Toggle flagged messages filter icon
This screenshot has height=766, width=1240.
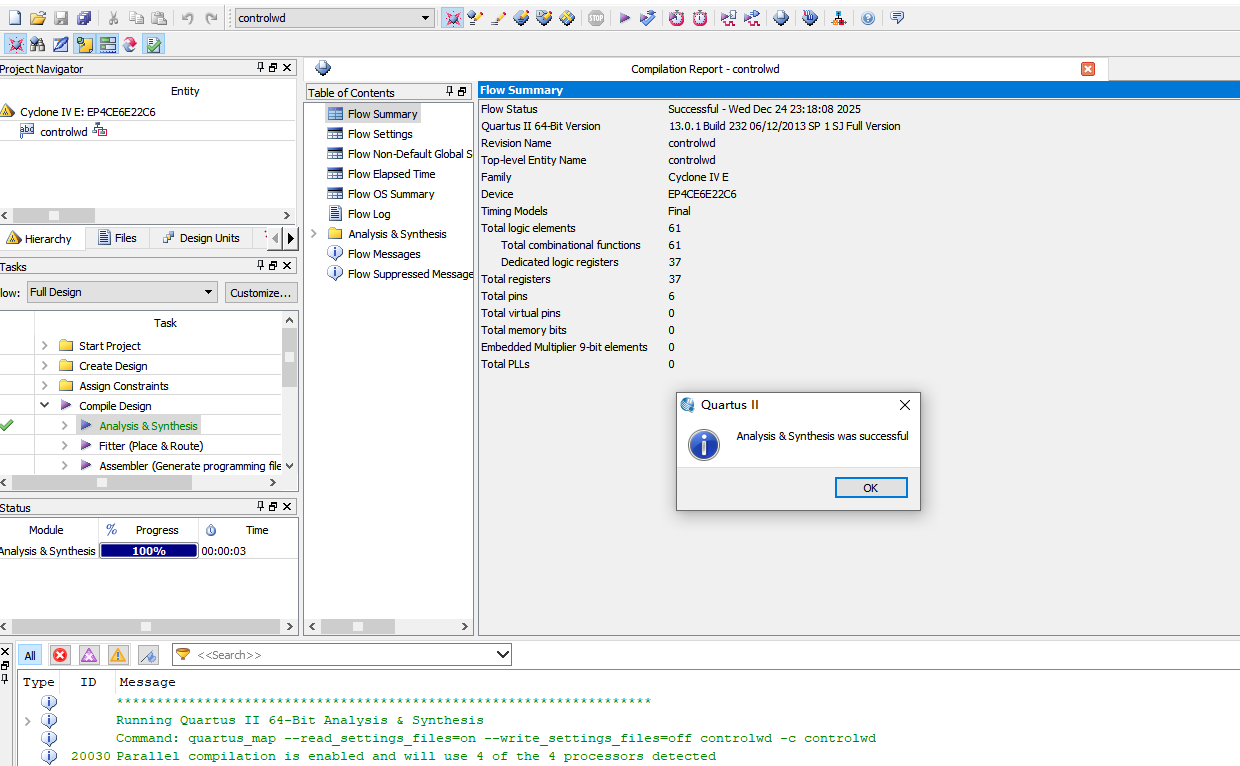click(x=148, y=655)
